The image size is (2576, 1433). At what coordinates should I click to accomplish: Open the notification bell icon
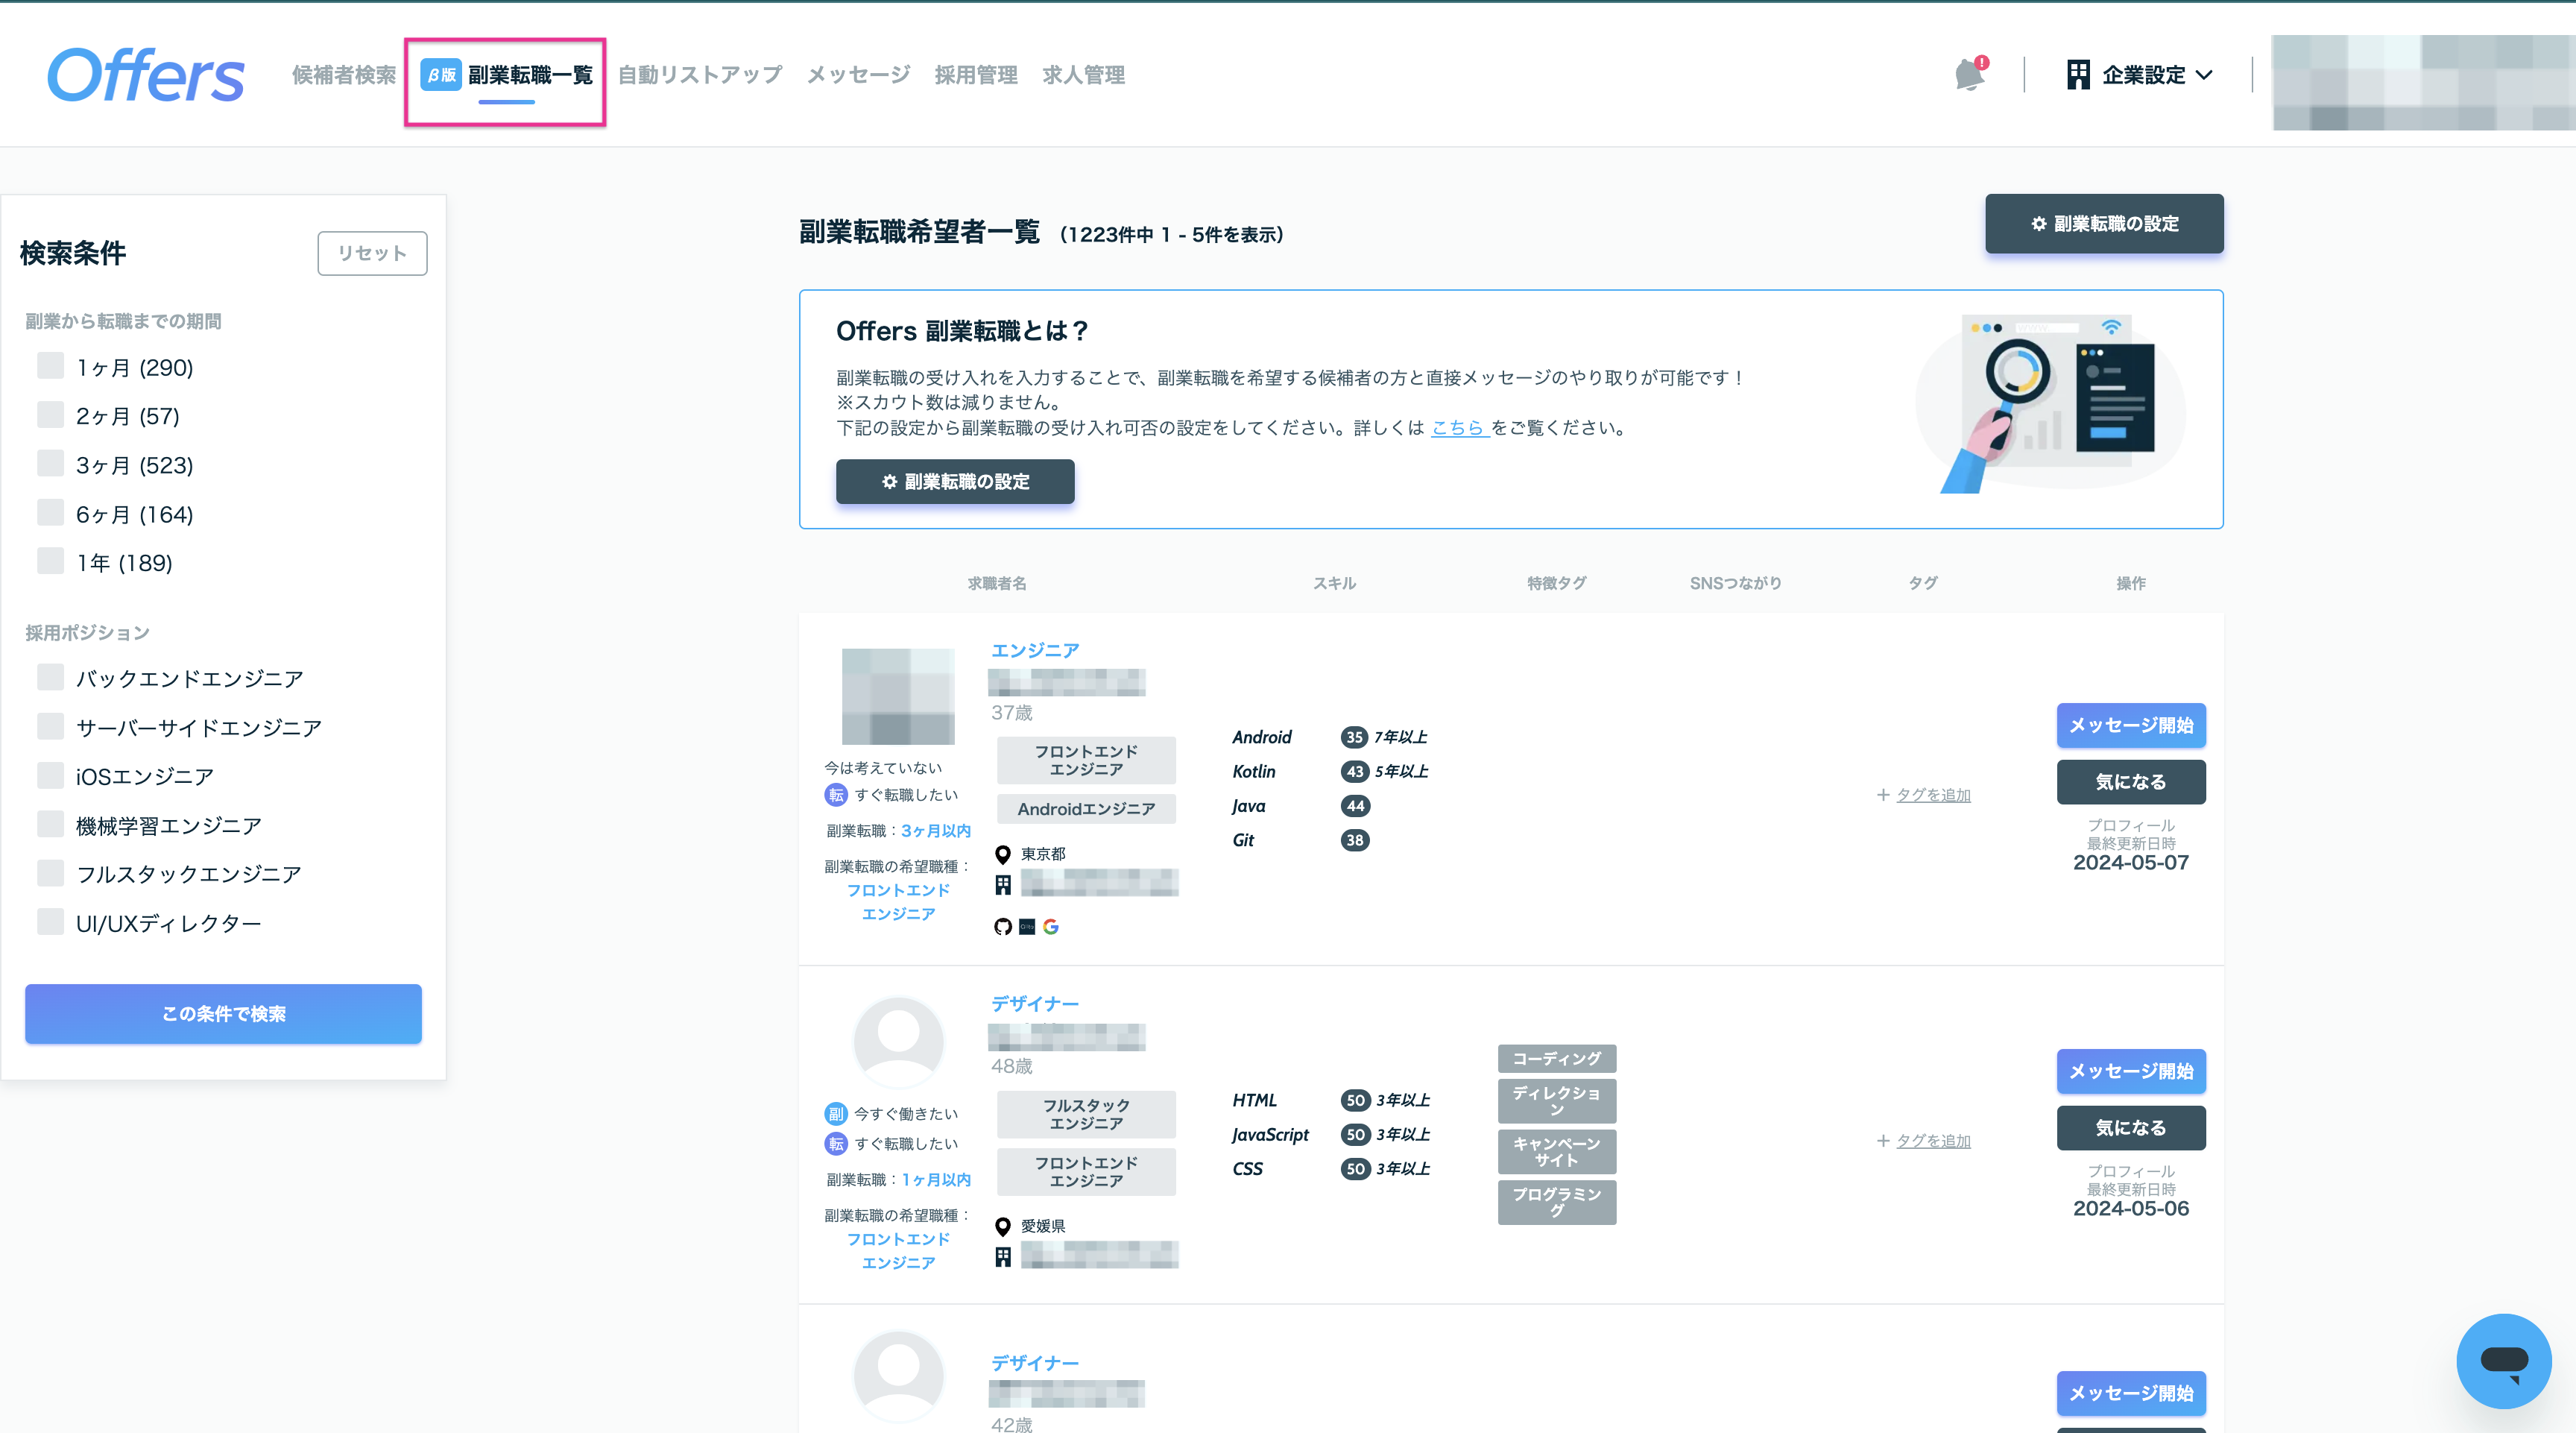(x=1970, y=75)
